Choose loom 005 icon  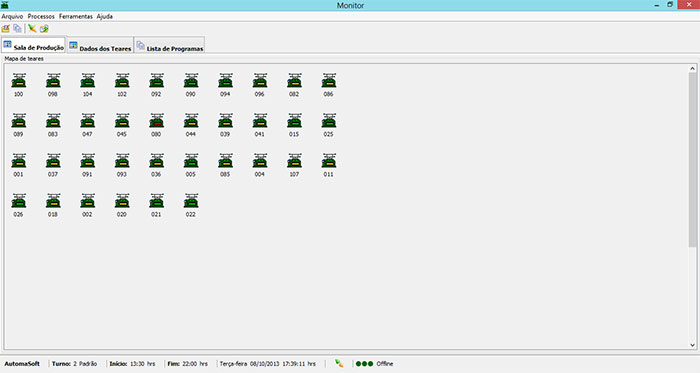pyautogui.click(x=191, y=161)
